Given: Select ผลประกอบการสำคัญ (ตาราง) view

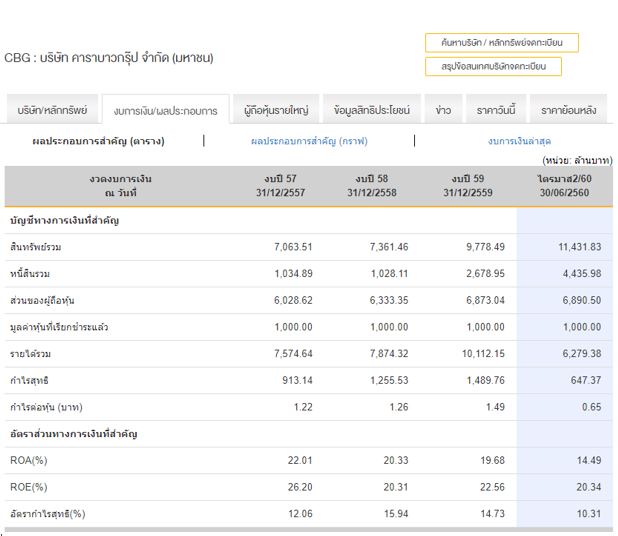Looking at the screenshot, I should [x=98, y=141].
